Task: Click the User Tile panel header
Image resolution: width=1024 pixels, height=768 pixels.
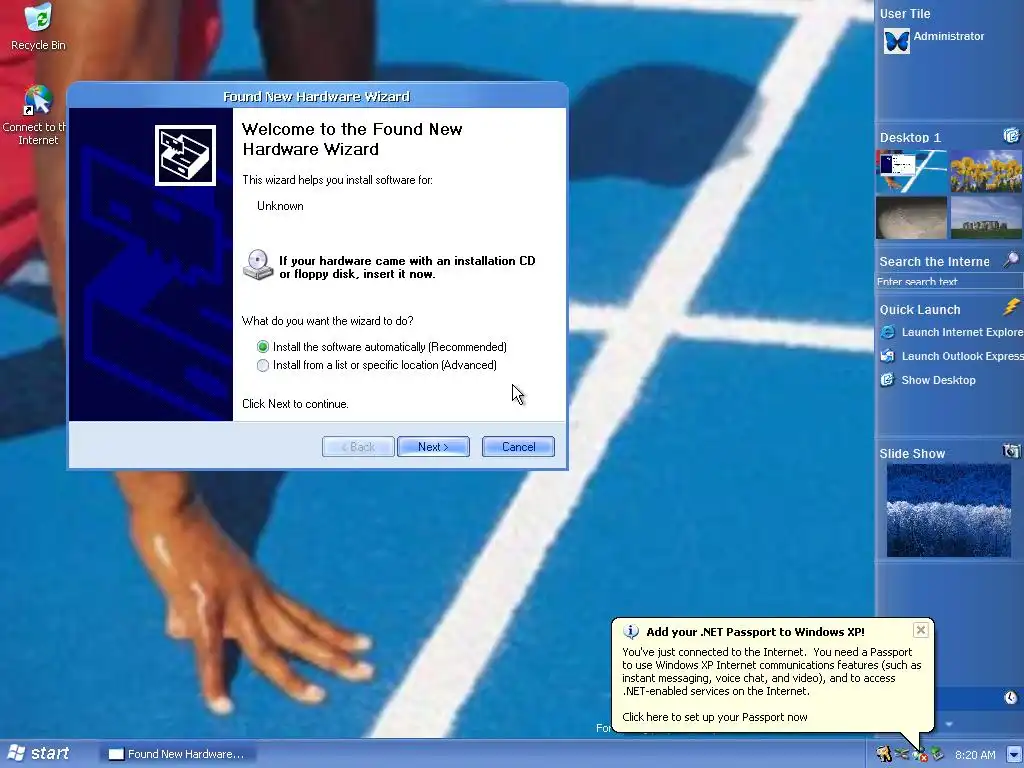Action: (x=904, y=14)
